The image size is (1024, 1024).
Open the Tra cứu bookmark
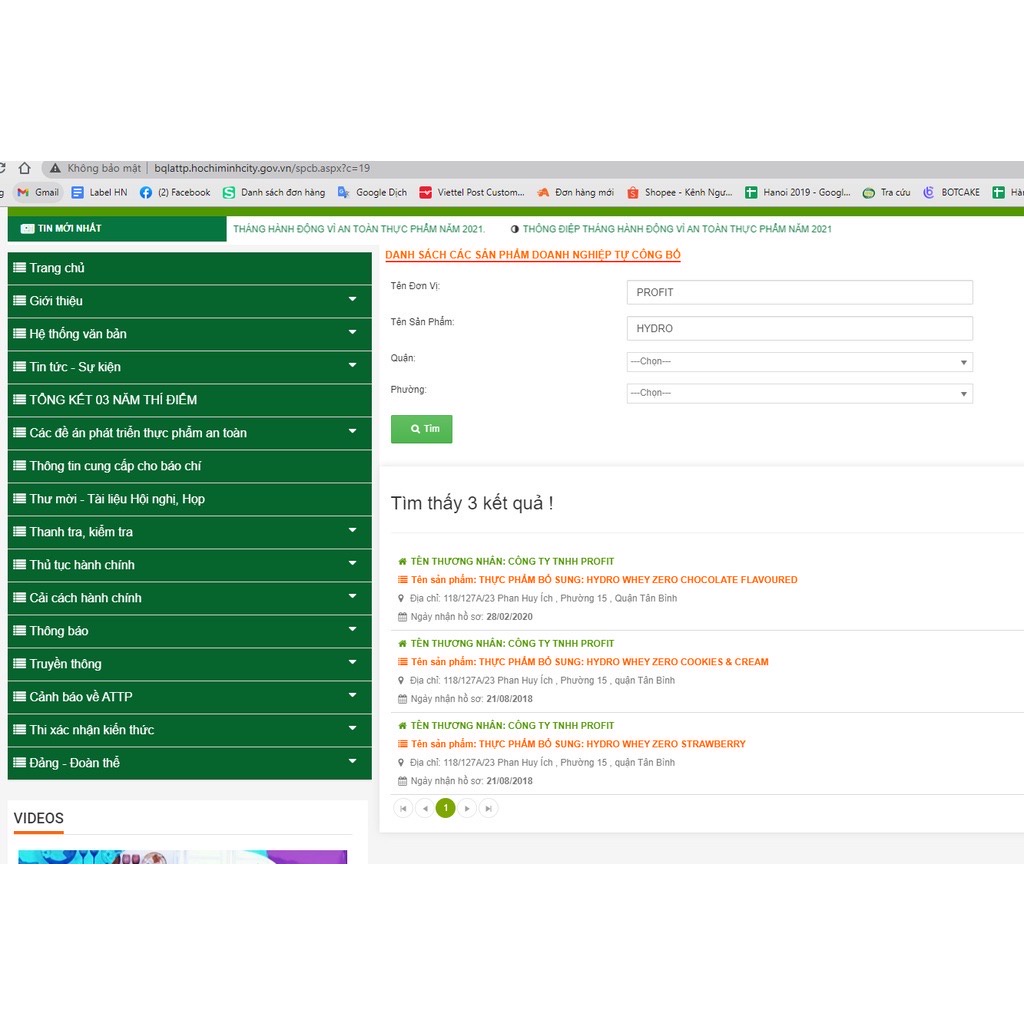click(x=886, y=193)
